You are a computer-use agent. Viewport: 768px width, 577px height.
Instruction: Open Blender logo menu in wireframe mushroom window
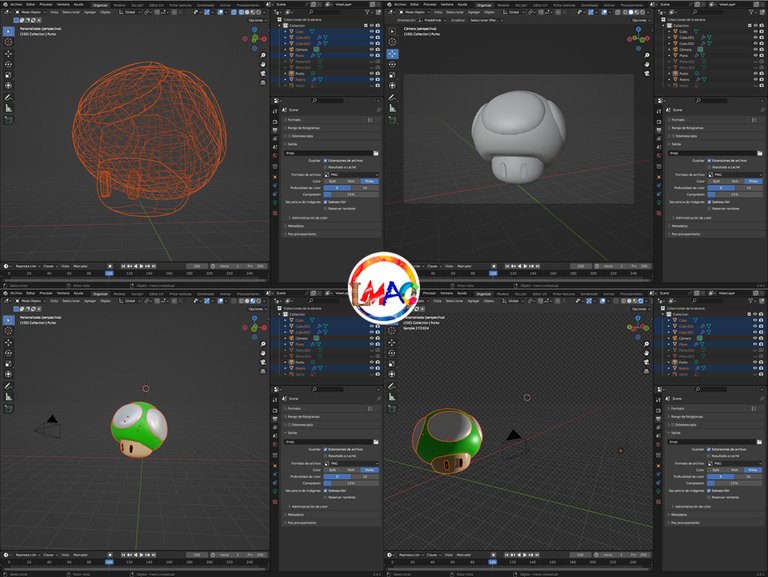[5, 4]
